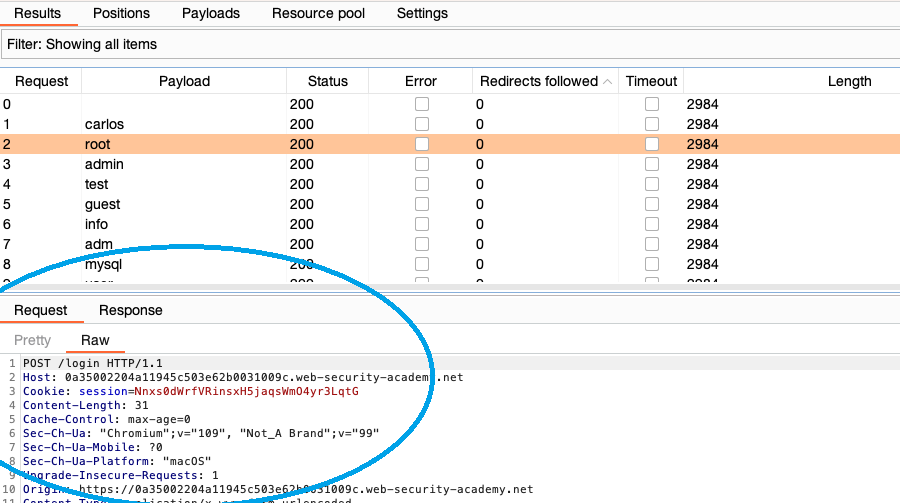Toggle Error checkbox for request 0
900x503 pixels.
422,104
